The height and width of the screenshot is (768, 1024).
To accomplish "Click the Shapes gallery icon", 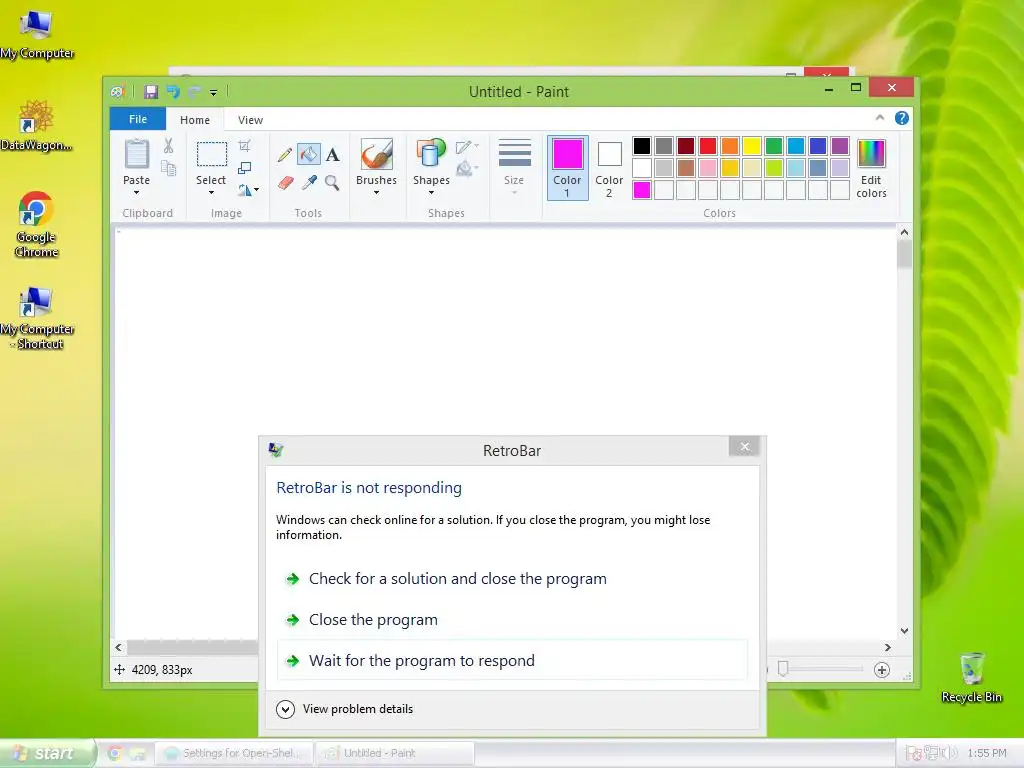I will click(x=431, y=155).
